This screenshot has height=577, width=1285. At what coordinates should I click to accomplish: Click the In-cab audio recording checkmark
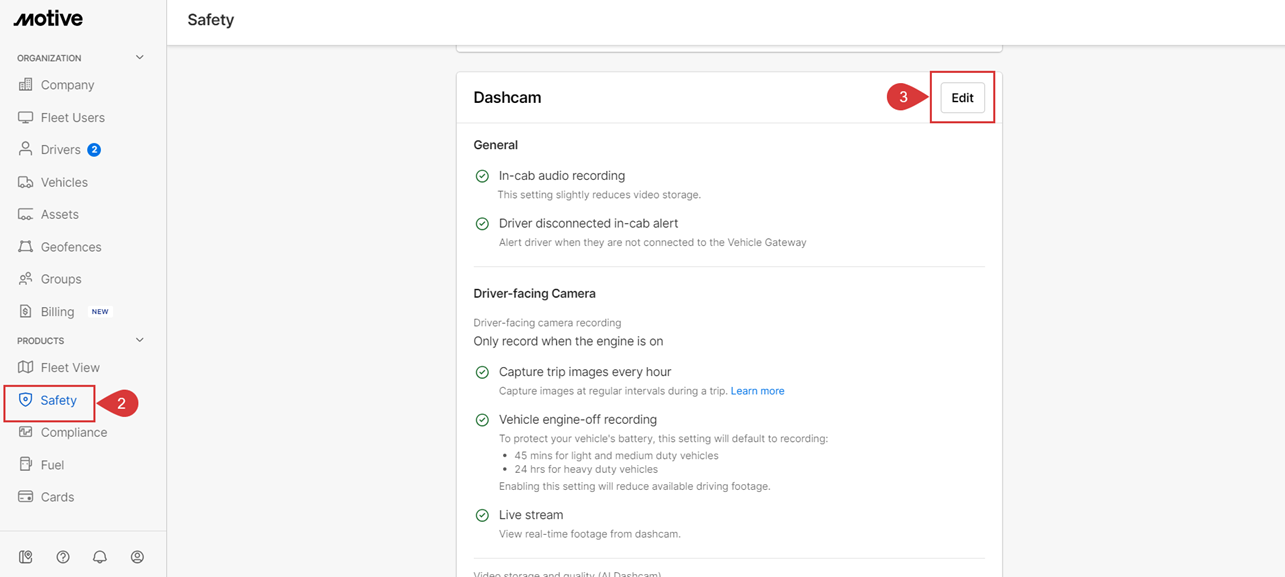(x=482, y=176)
